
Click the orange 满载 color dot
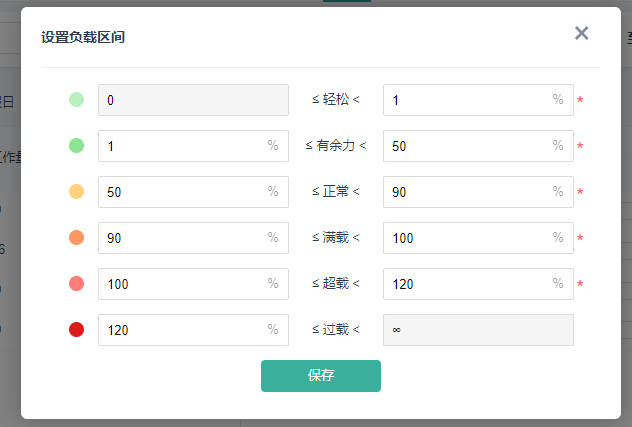coord(76,238)
